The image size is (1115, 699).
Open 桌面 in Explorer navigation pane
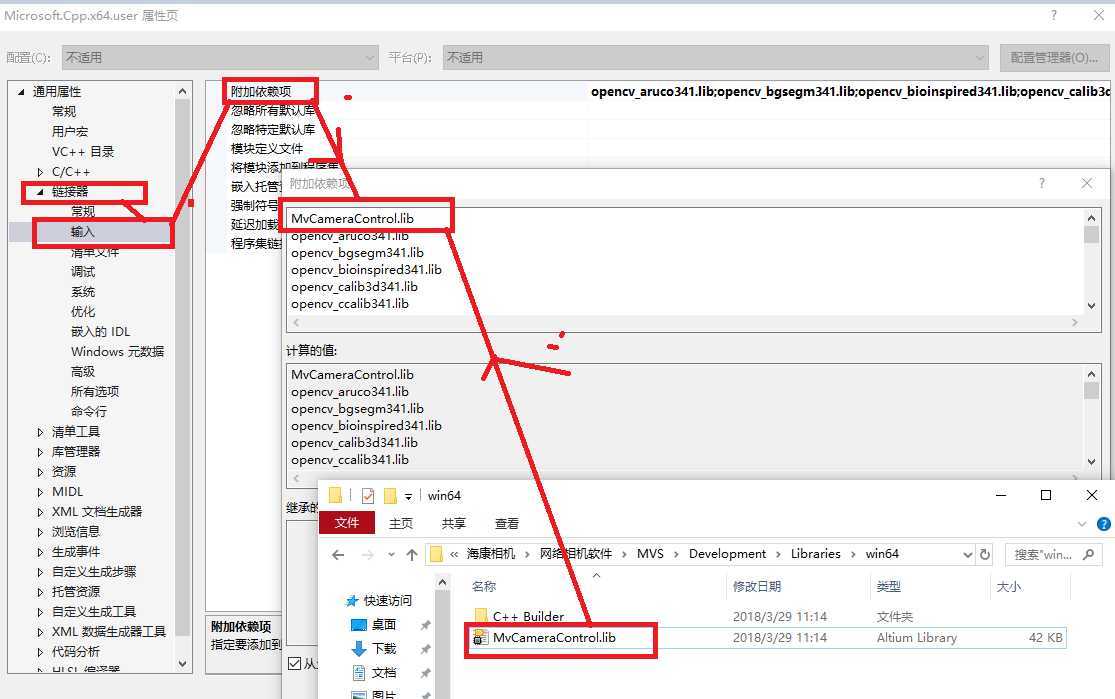[374, 624]
